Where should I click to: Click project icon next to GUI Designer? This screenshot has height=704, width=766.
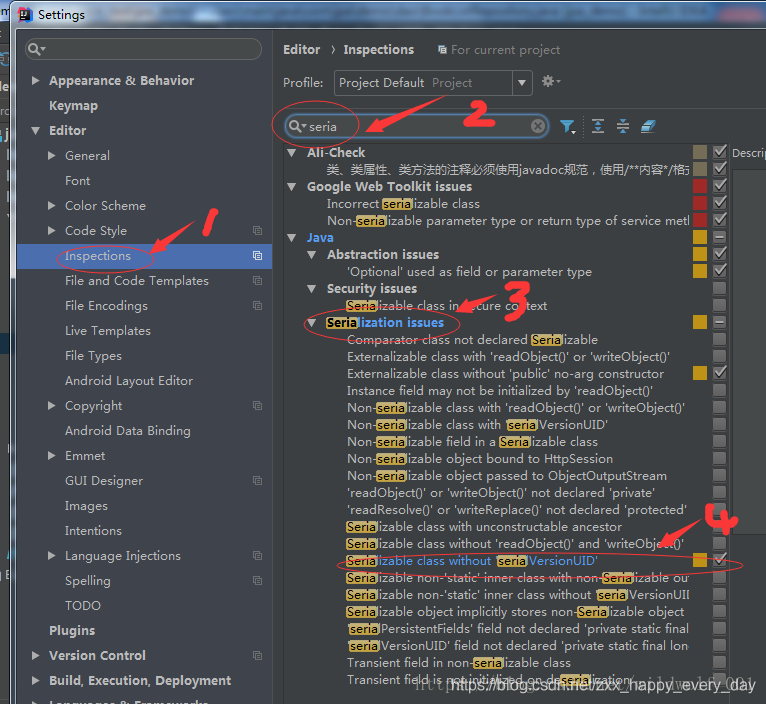[x=257, y=481]
